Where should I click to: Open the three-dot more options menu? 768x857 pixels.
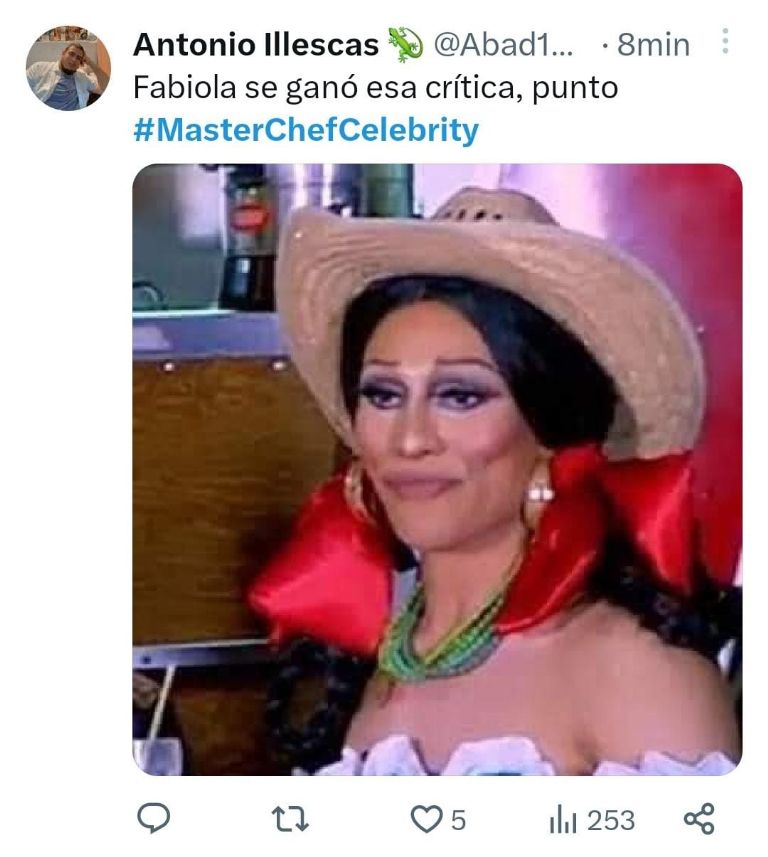[x=725, y=41]
